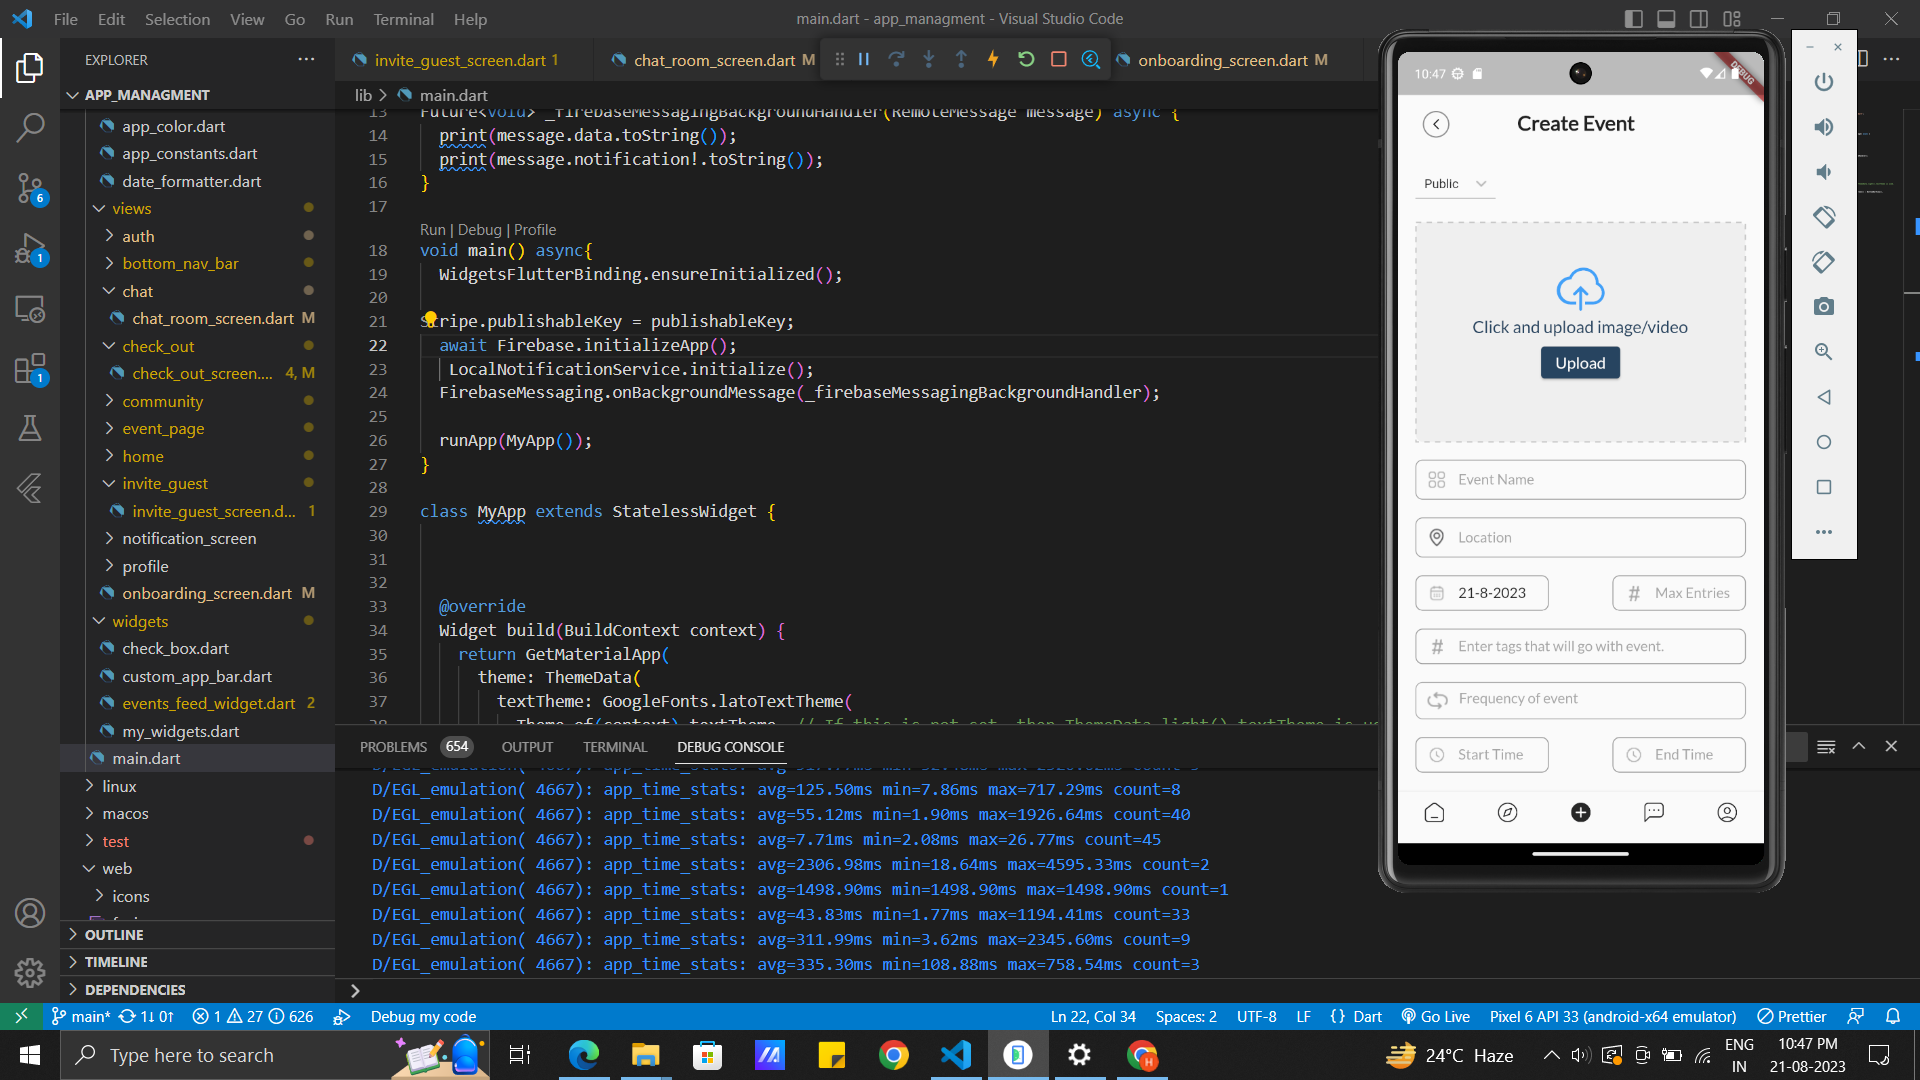Toggle the primary sidebar visibility
Viewport: 1920px width, 1080px height.
[x=1632, y=18]
